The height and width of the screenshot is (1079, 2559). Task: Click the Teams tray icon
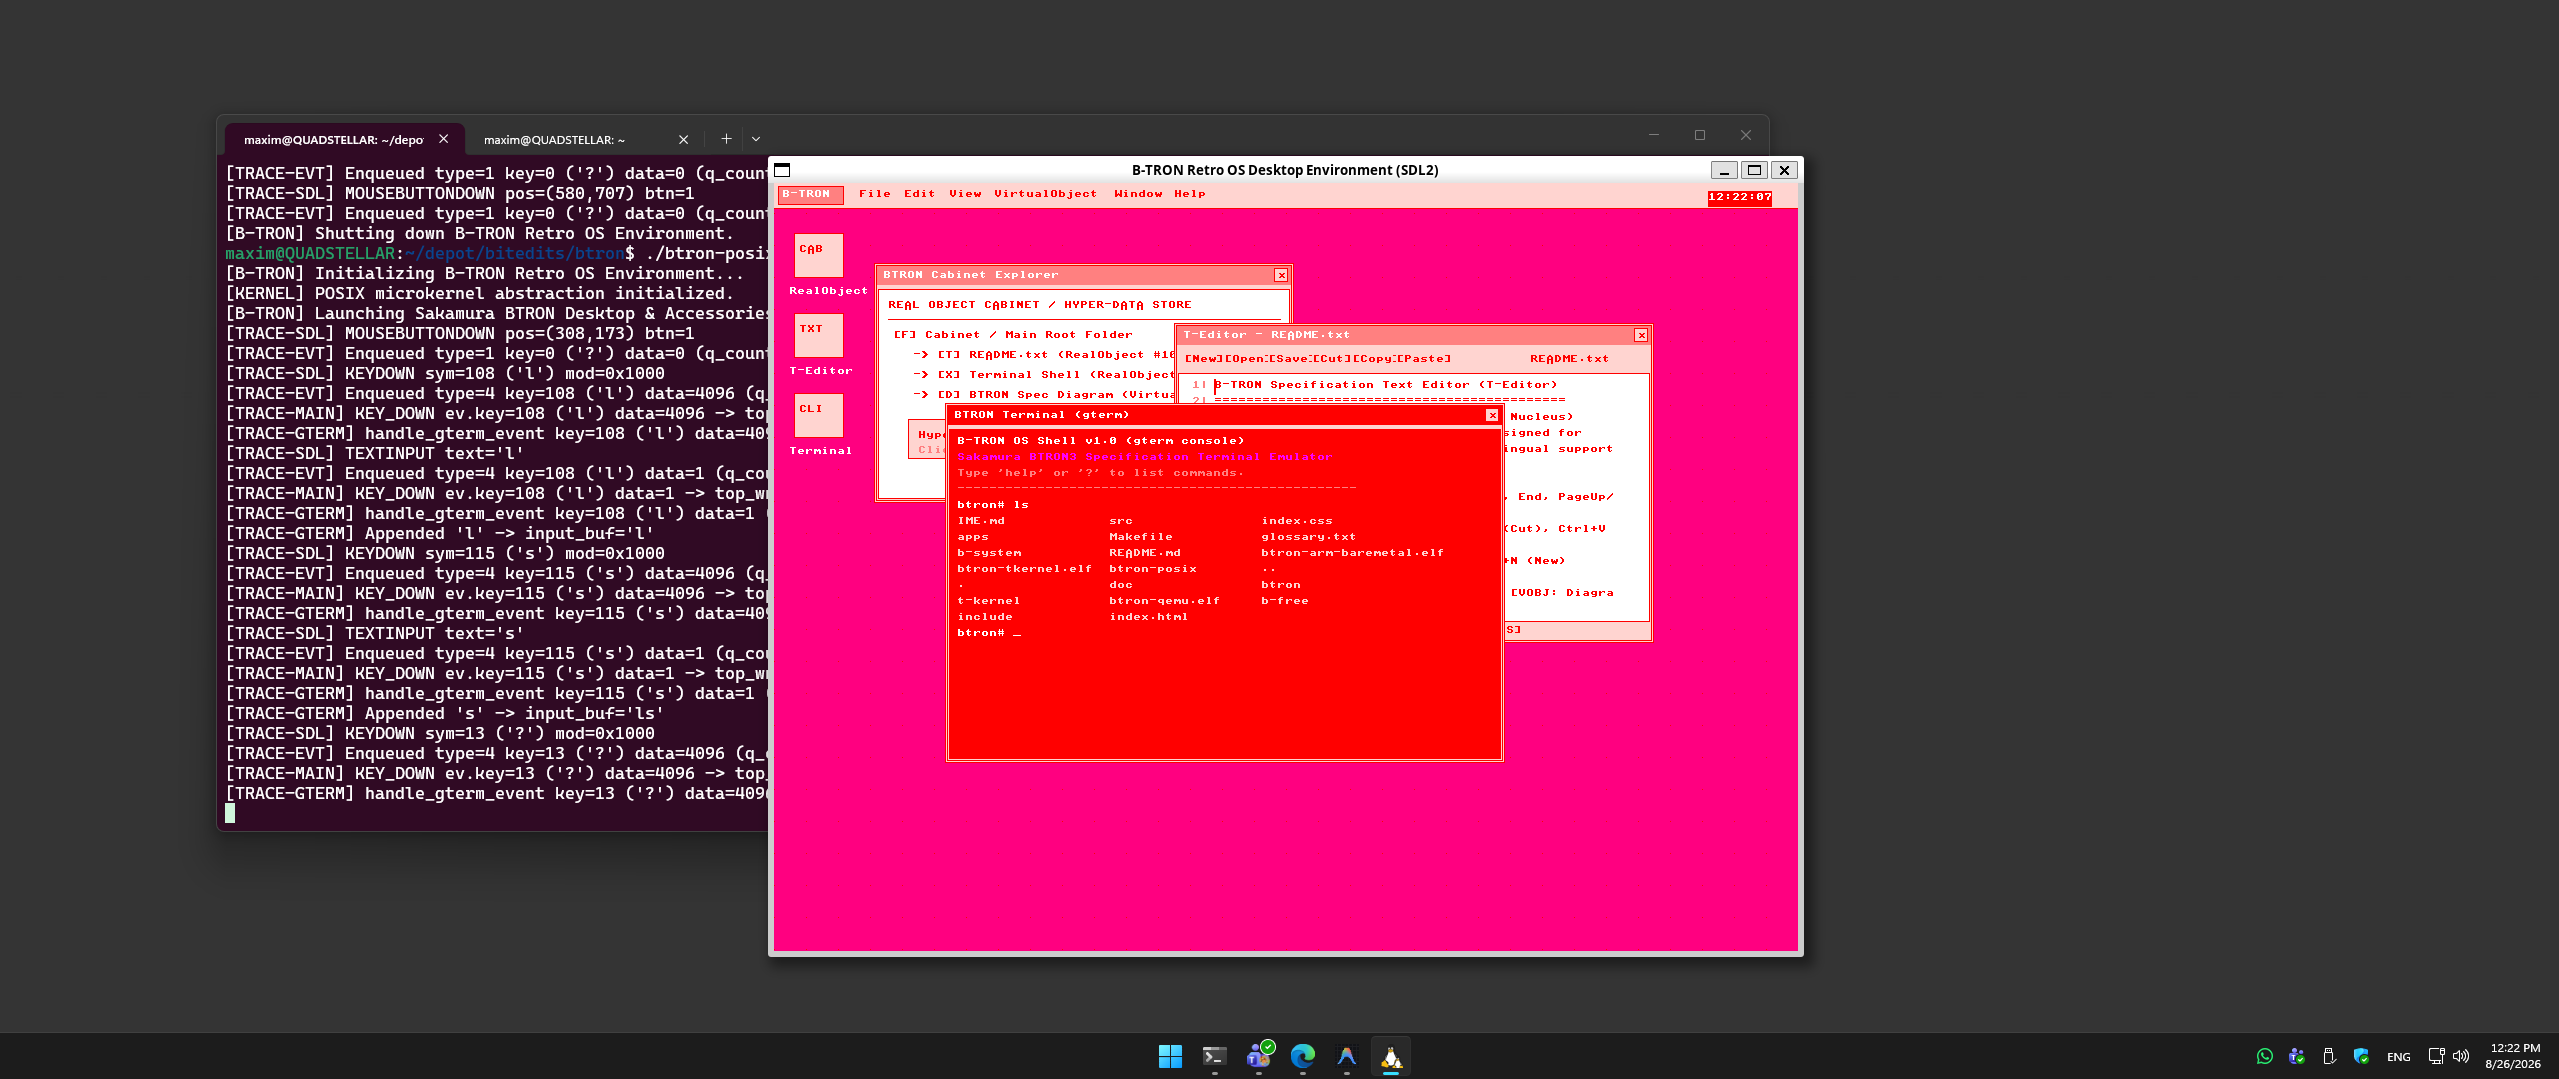[x=2297, y=1056]
